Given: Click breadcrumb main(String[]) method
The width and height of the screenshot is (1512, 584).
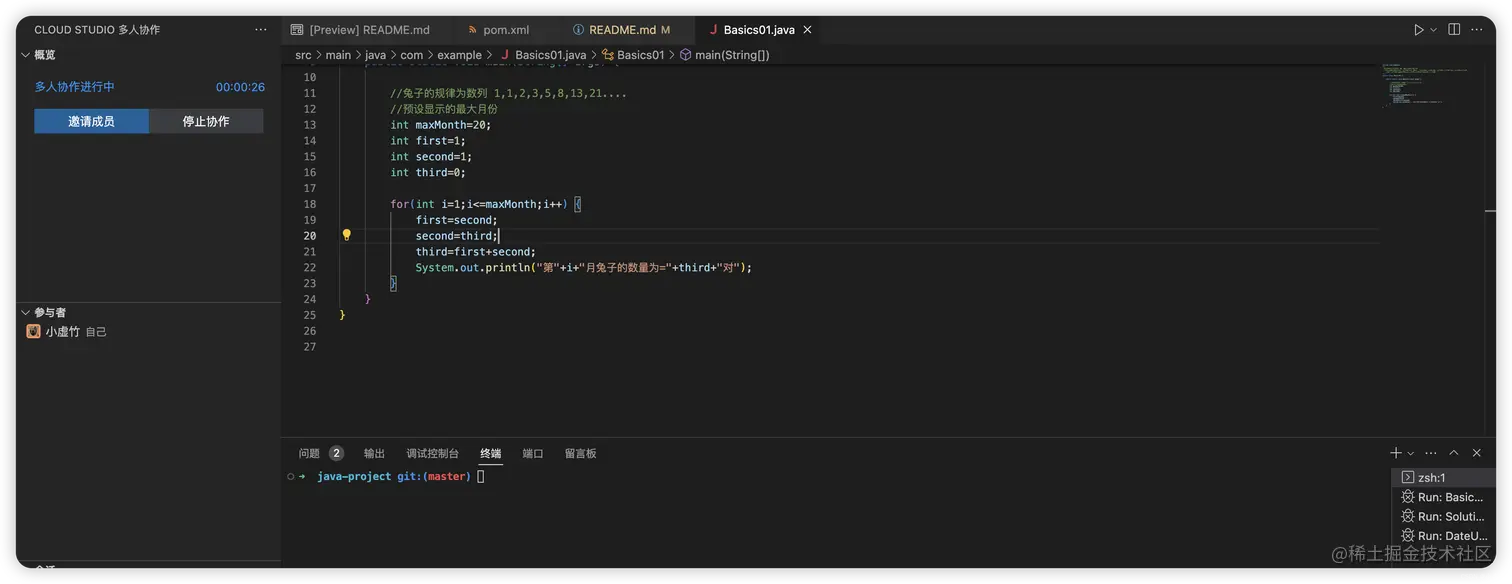Looking at the screenshot, I should click(x=725, y=55).
